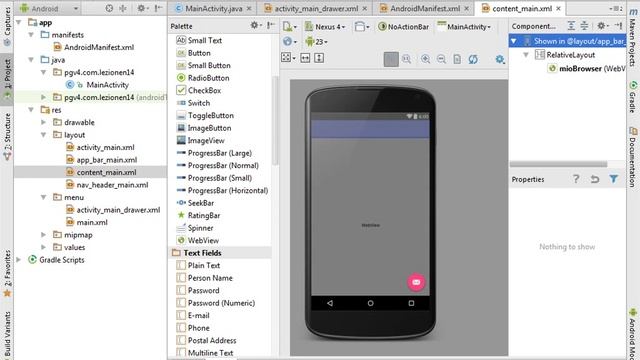Click the Palette vertical scrollbar
Image resolution: width=640 pixels, height=360 pixels.
point(275,120)
